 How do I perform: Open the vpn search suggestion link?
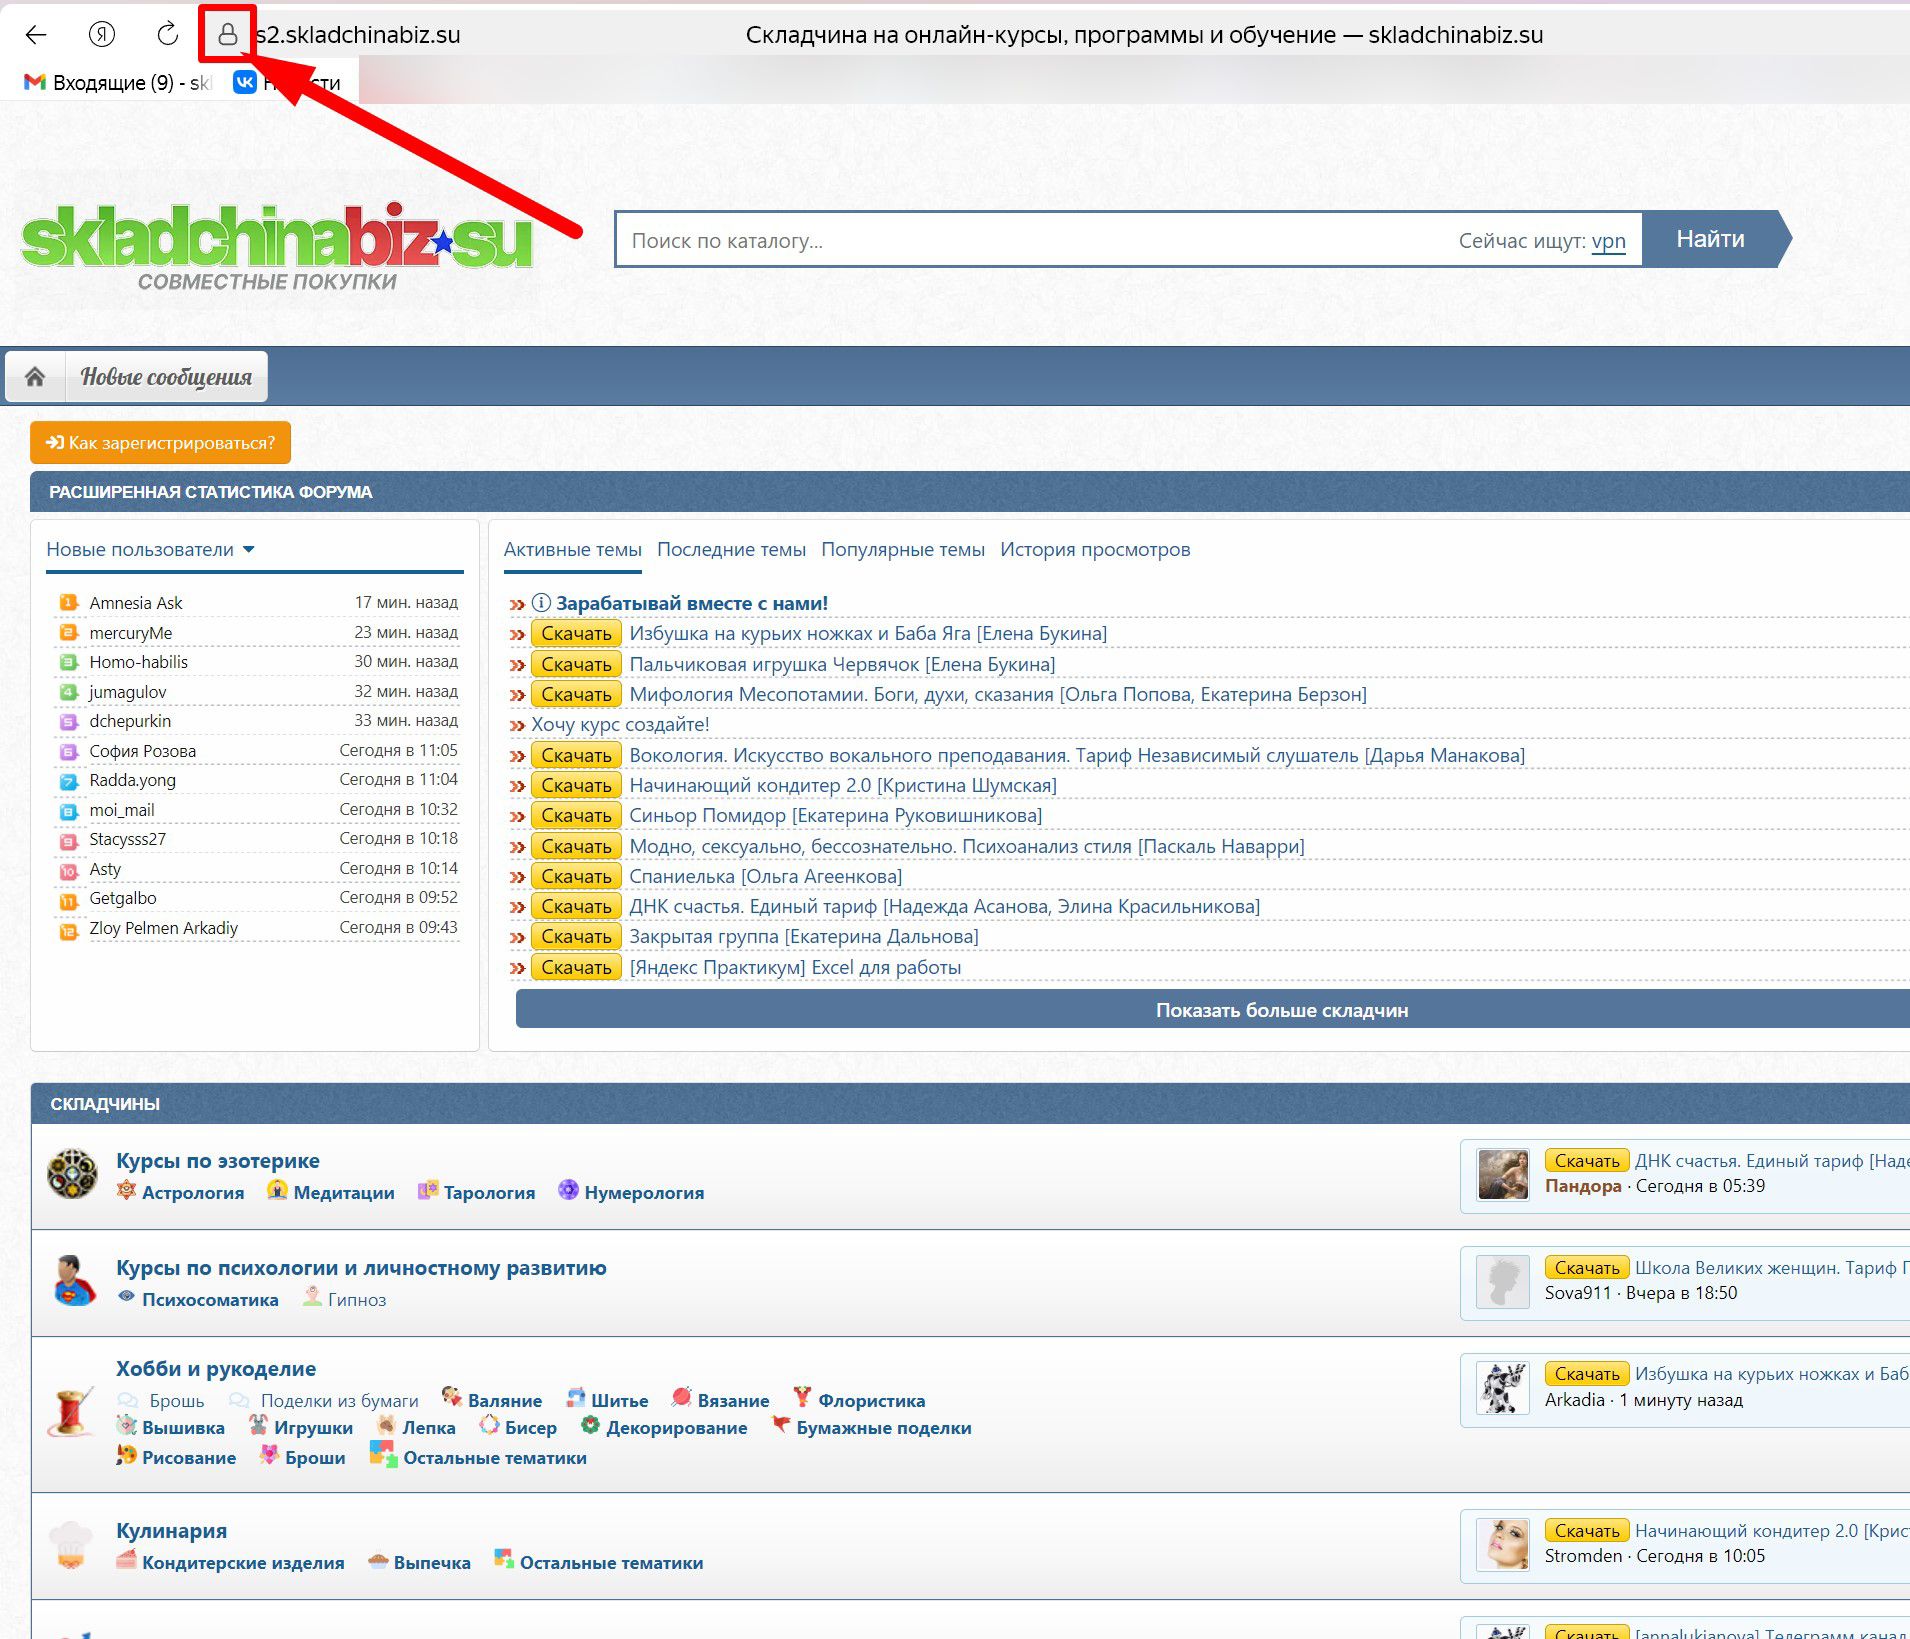click(x=1607, y=241)
